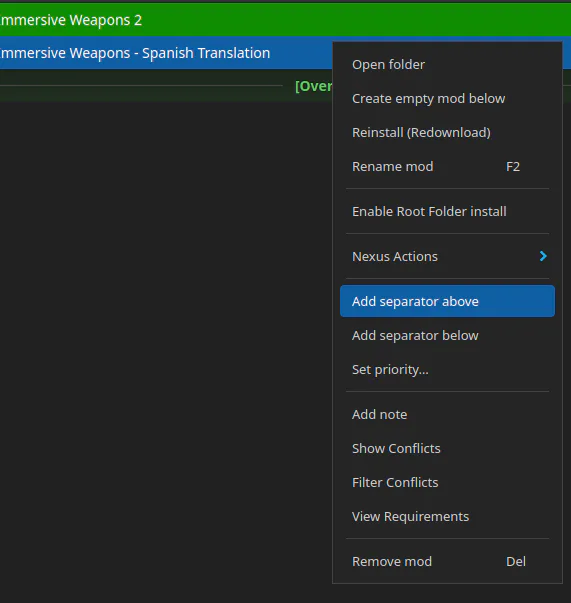Choose Filter Conflicts option
This screenshot has width=571, height=603.
pos(447,482)
